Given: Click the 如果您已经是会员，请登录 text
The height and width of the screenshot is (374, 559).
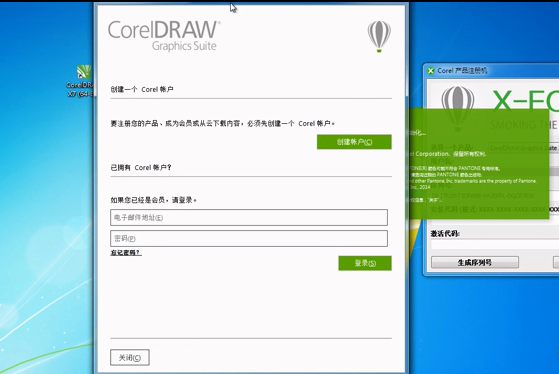Looking at the screenshot, I should (153, 200).
